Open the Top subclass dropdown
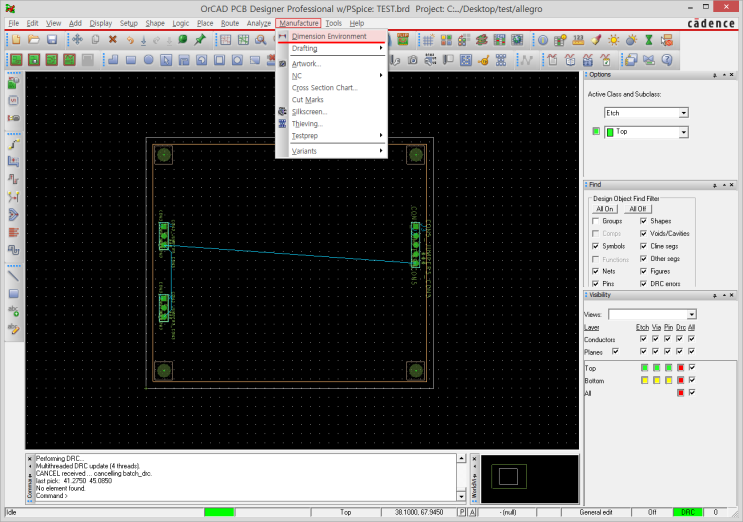 pyautogui.click(x=683, y=131)
